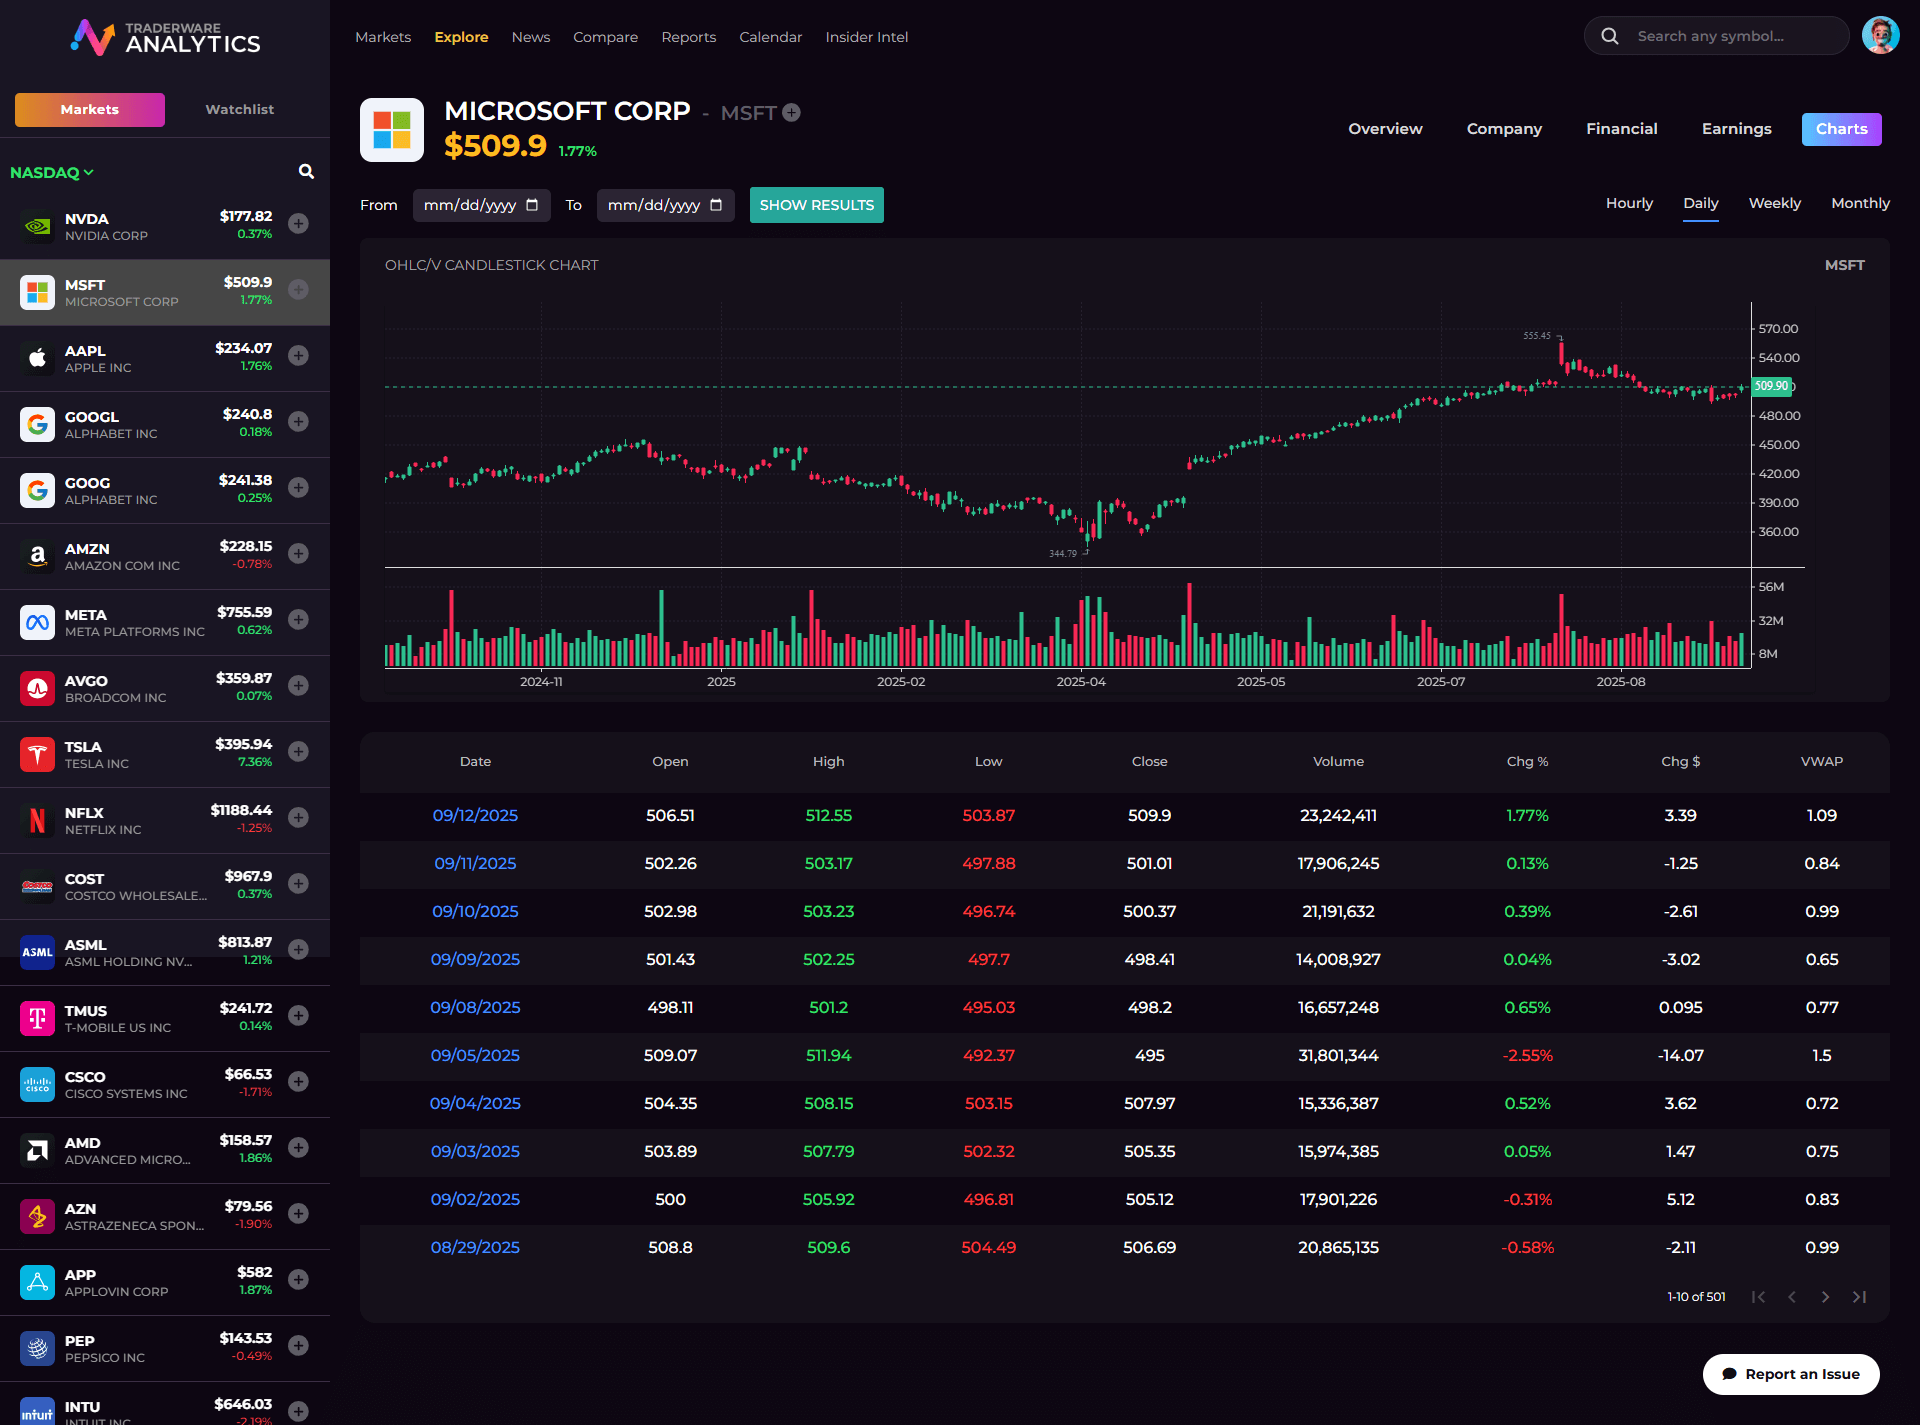Open the From date picker

[x=532, y=205]
